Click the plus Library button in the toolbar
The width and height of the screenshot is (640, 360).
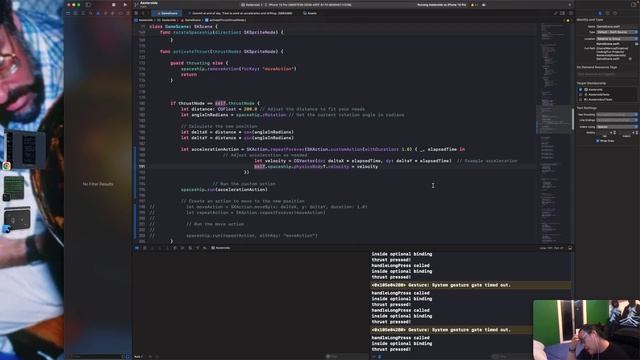[x=569, y=5]
